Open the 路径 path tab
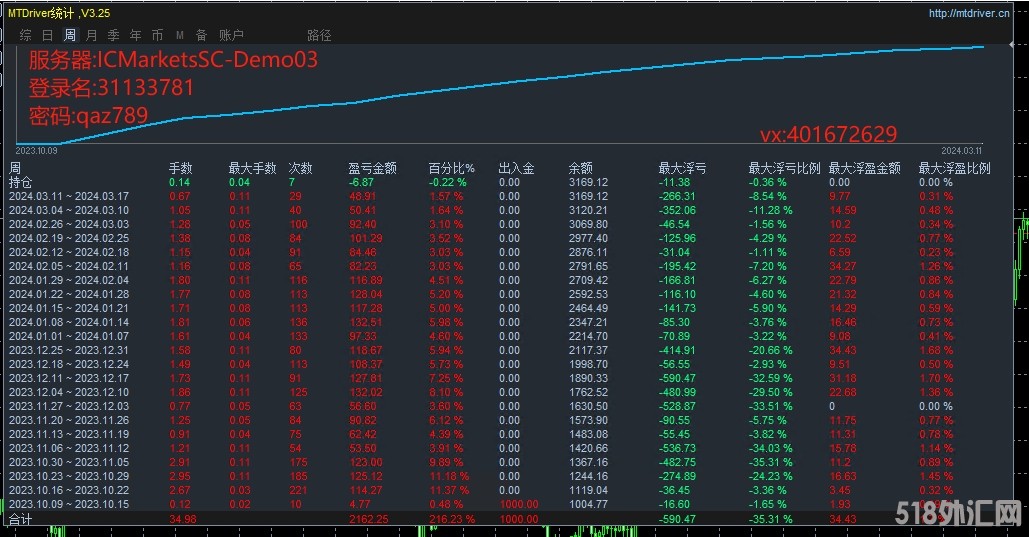This screenshot has height=537, width=1029. [x=319, y=35]
